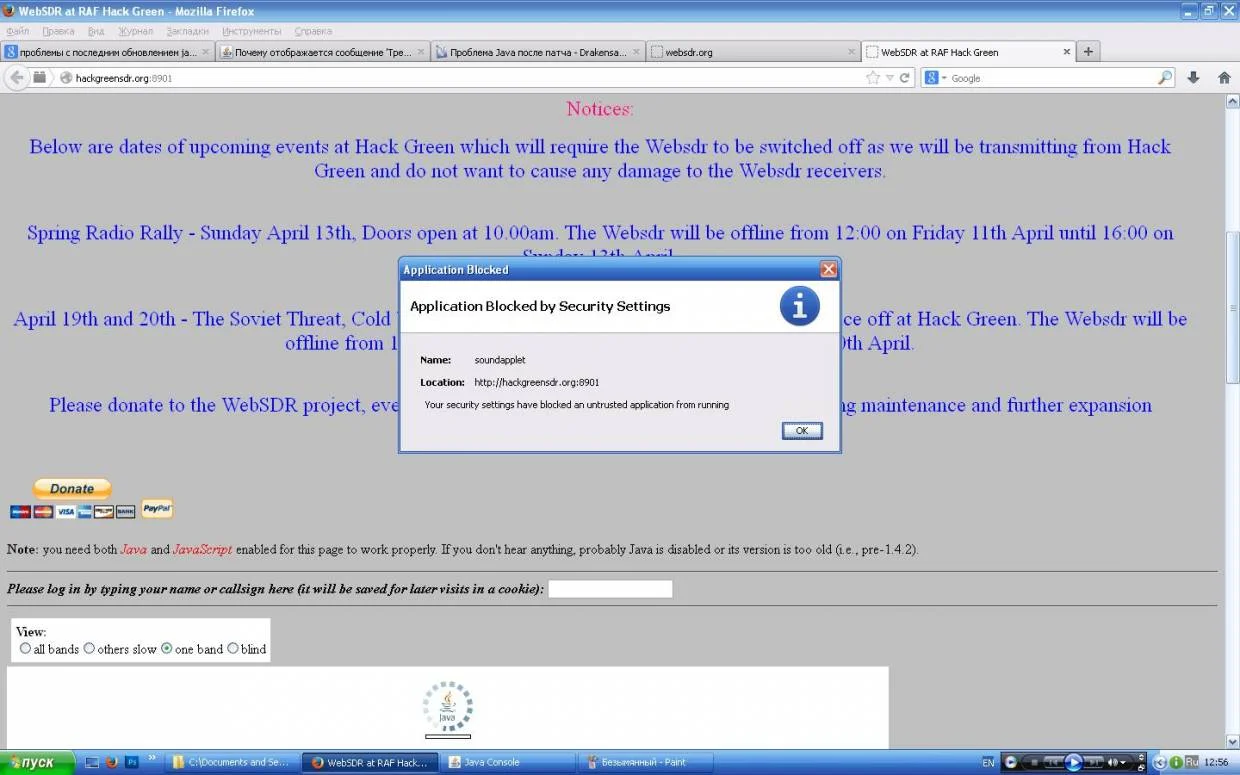Image resolution: width=1240 pixels, height=775 pixels.
Task: Click the EN language indicator
Action: [988, 763]
